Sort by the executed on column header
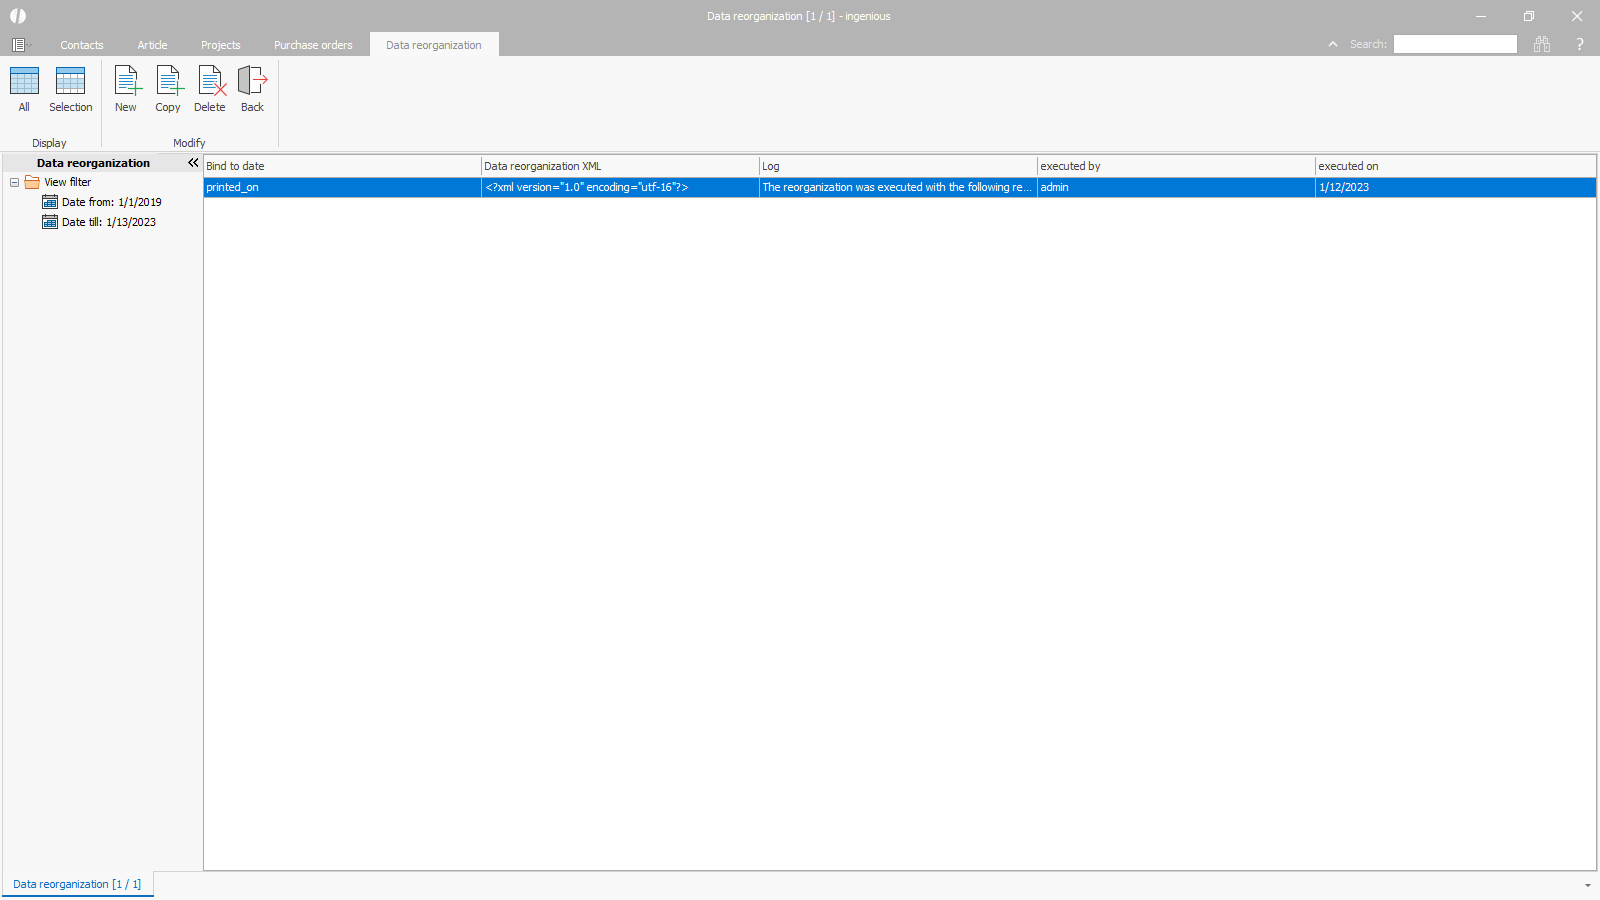1600x900 pixels. tap(1454, 166)
